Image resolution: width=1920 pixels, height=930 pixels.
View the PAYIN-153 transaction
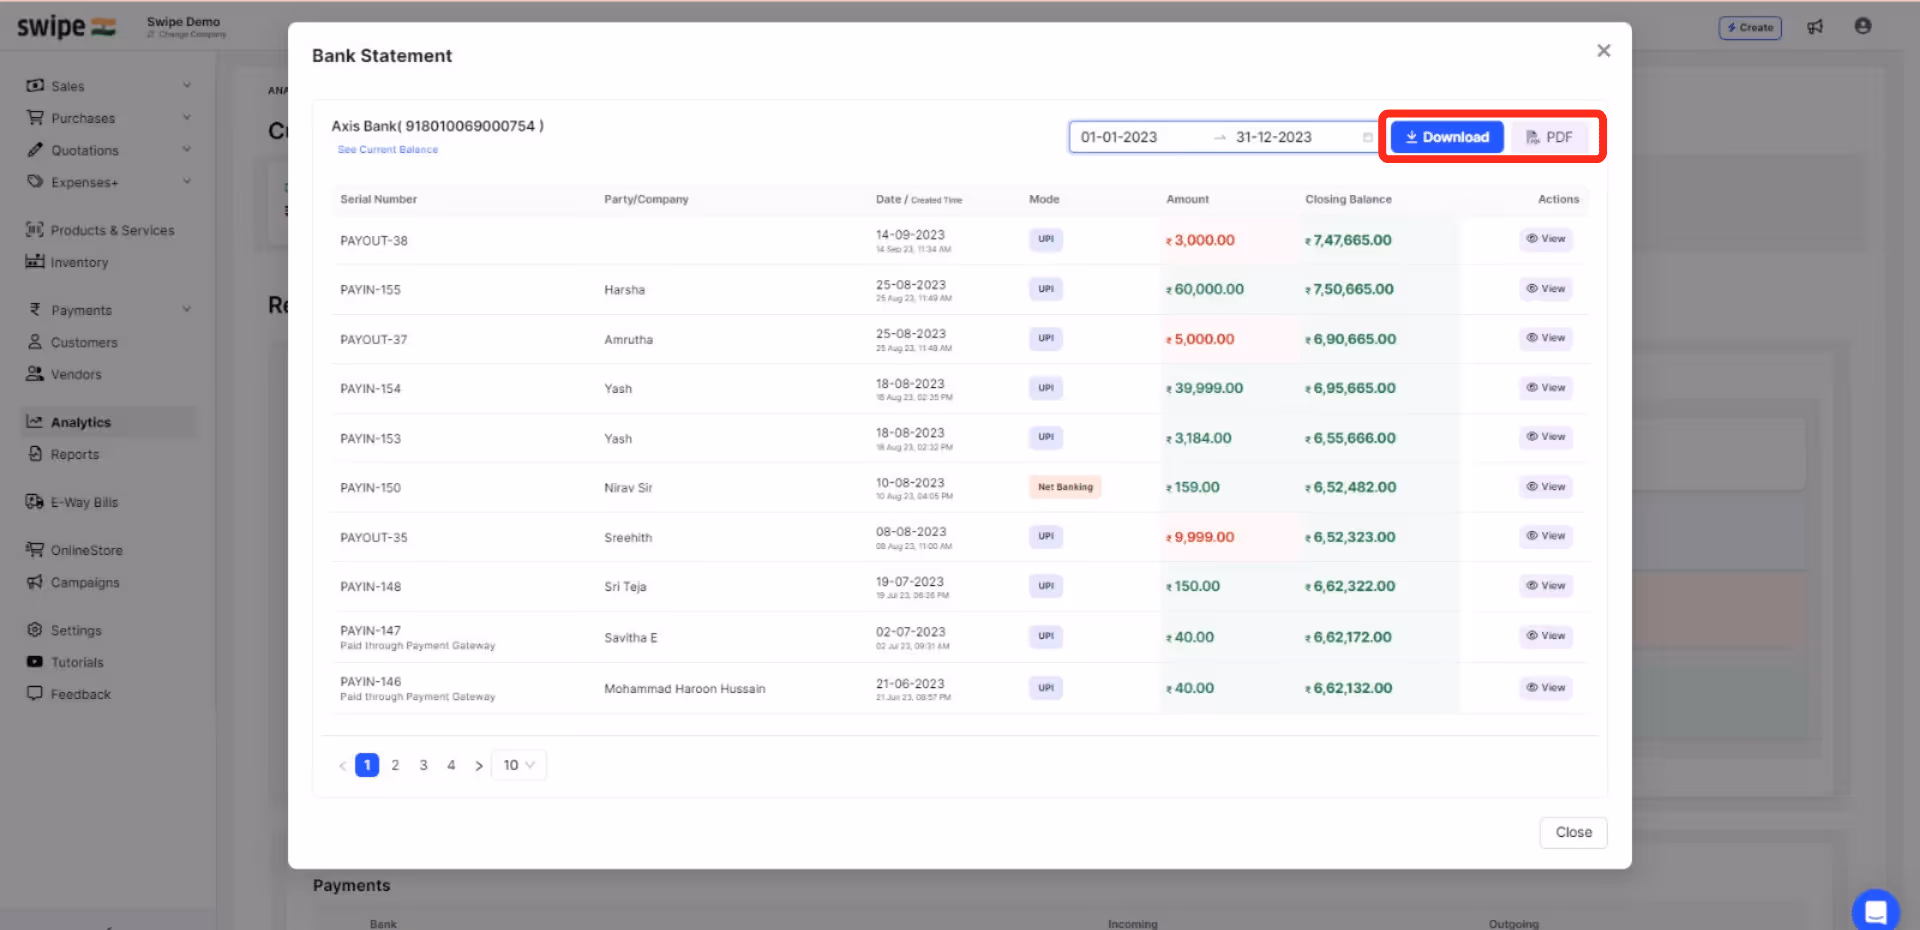pyautogui.click(x=1546, y=437)
